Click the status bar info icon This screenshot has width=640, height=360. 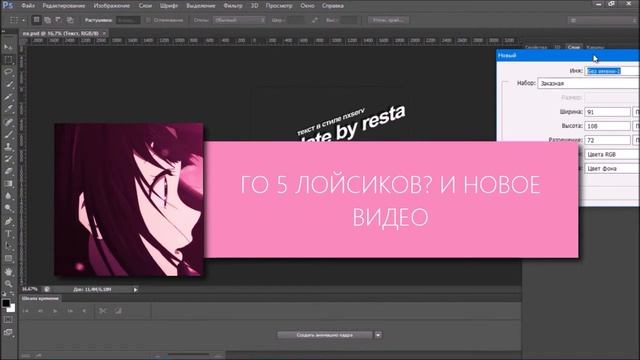coord(47,289)
